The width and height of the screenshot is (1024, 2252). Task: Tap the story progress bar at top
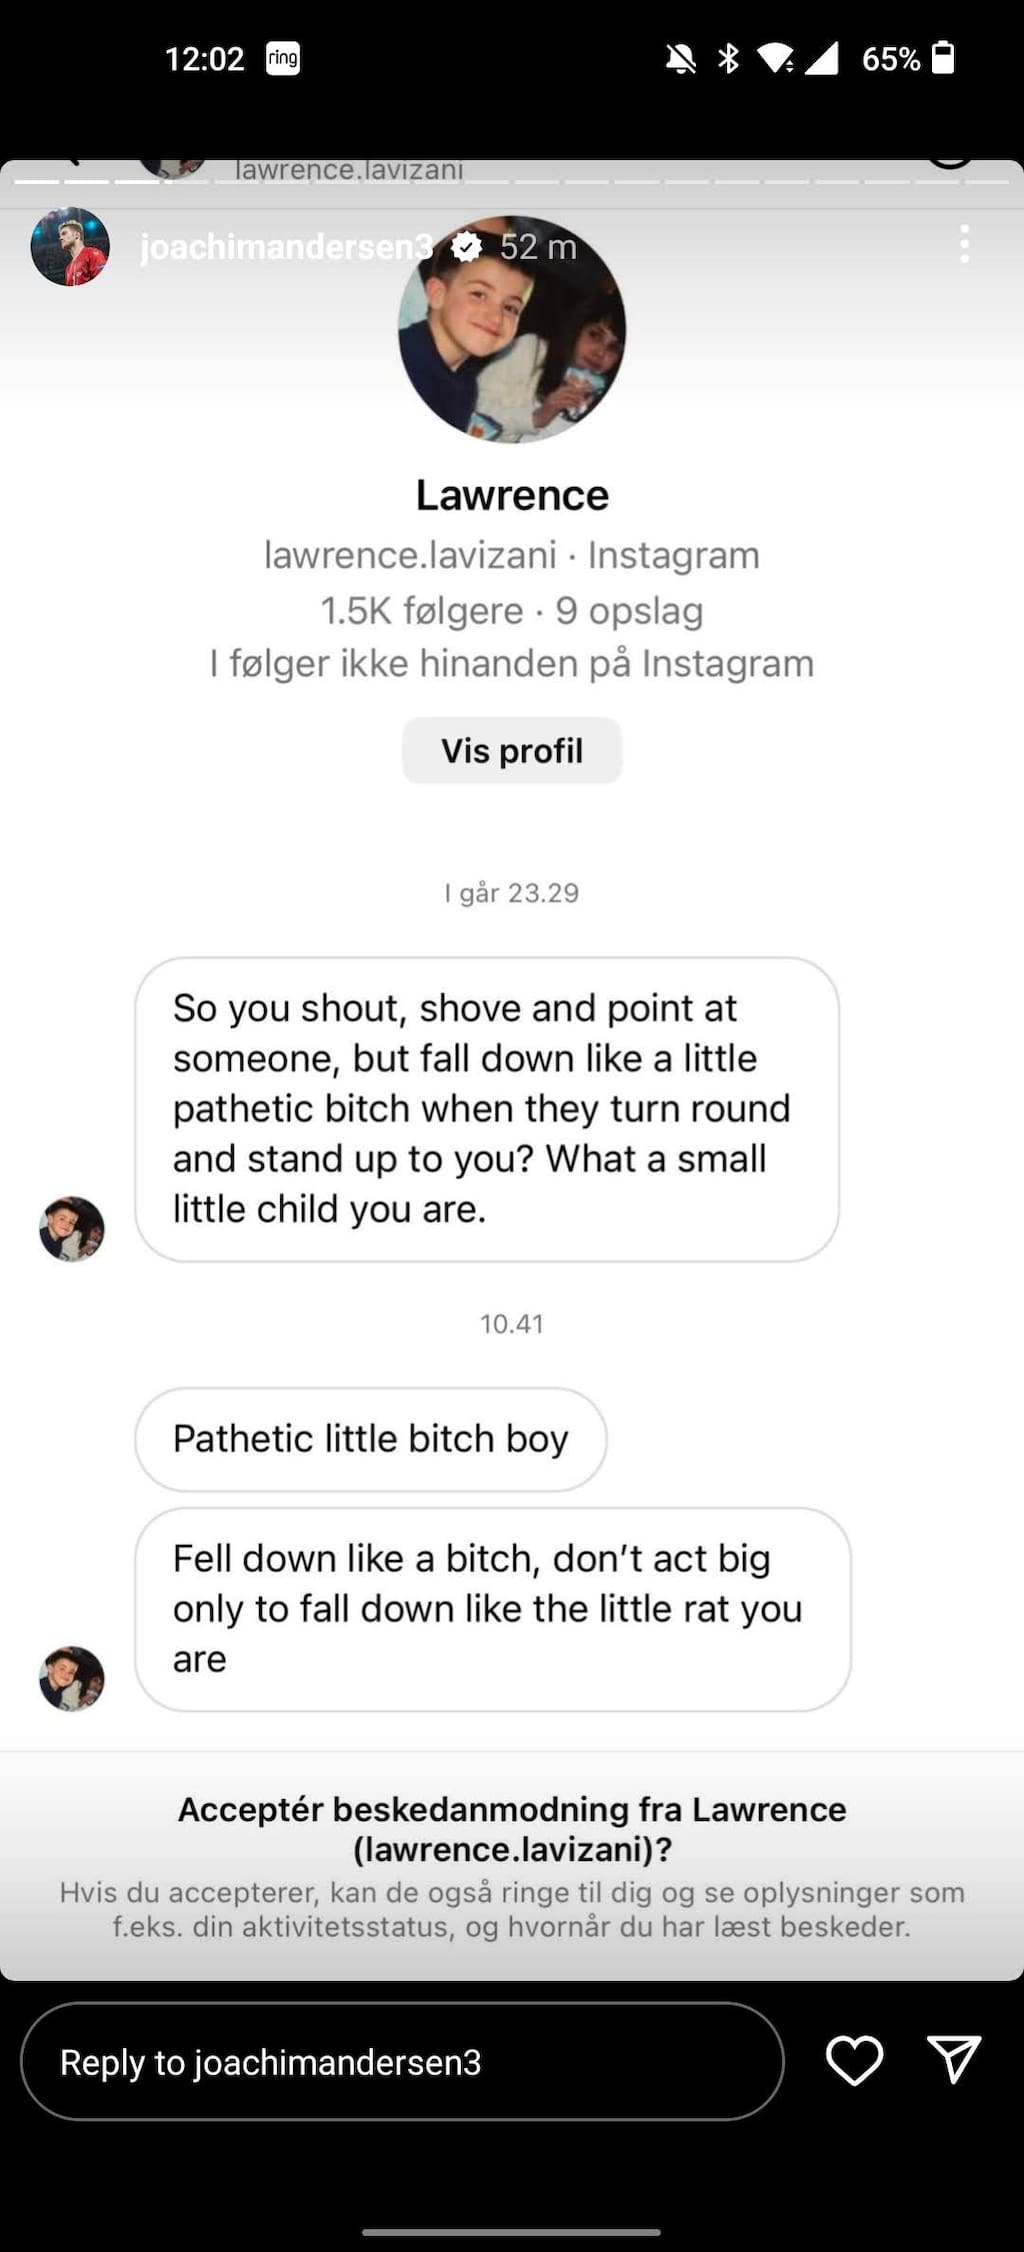[x=512, y=182]
